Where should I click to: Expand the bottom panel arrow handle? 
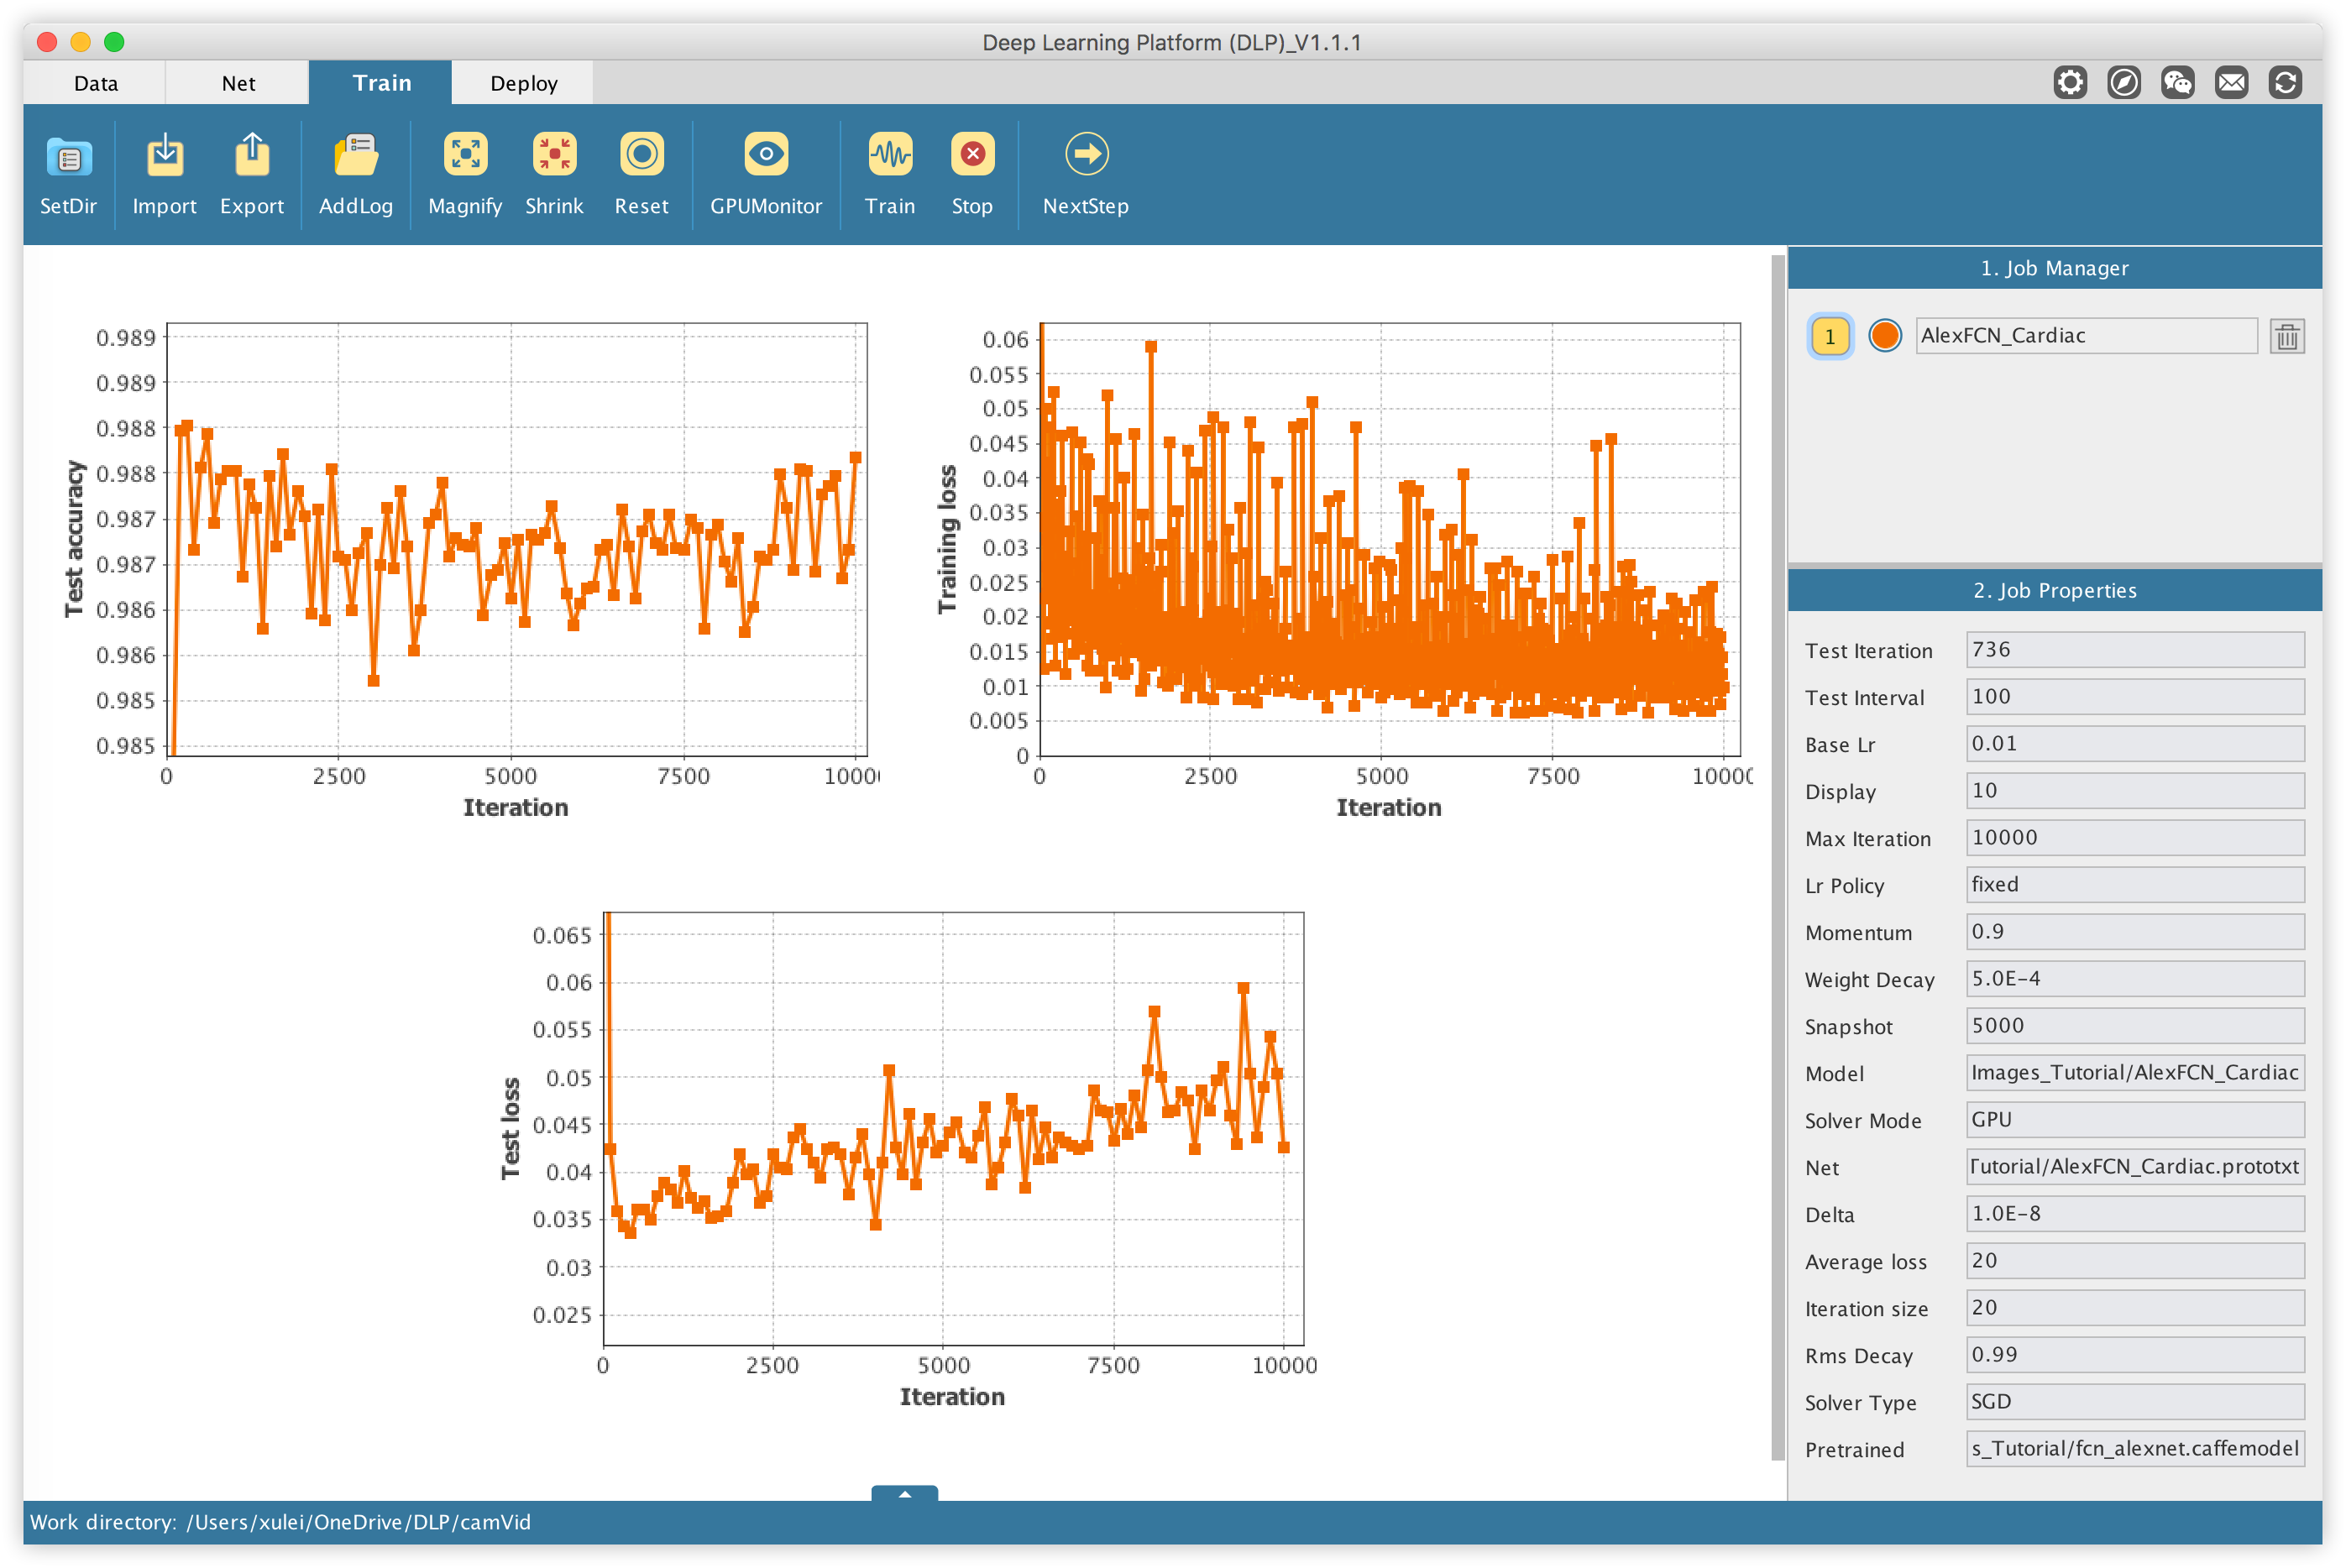[x=904, y=1493]
